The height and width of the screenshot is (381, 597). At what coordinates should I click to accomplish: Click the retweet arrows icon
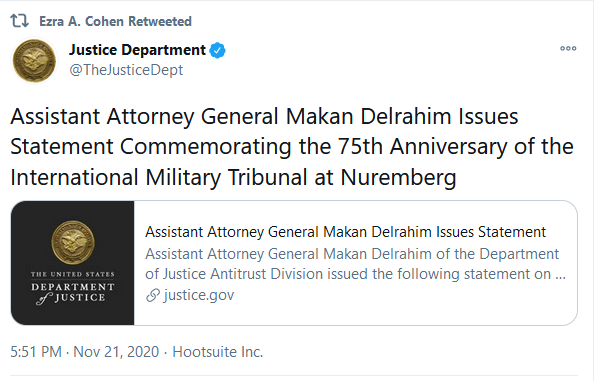click(x=19, y=21)
